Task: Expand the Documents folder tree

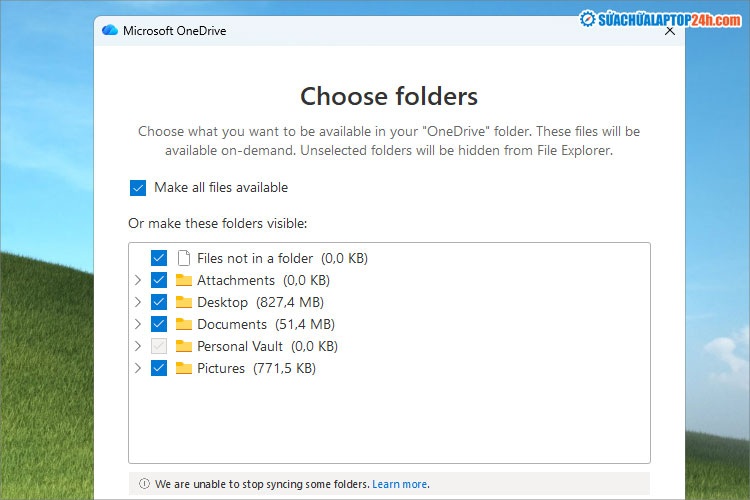Action: pos(138,324)
